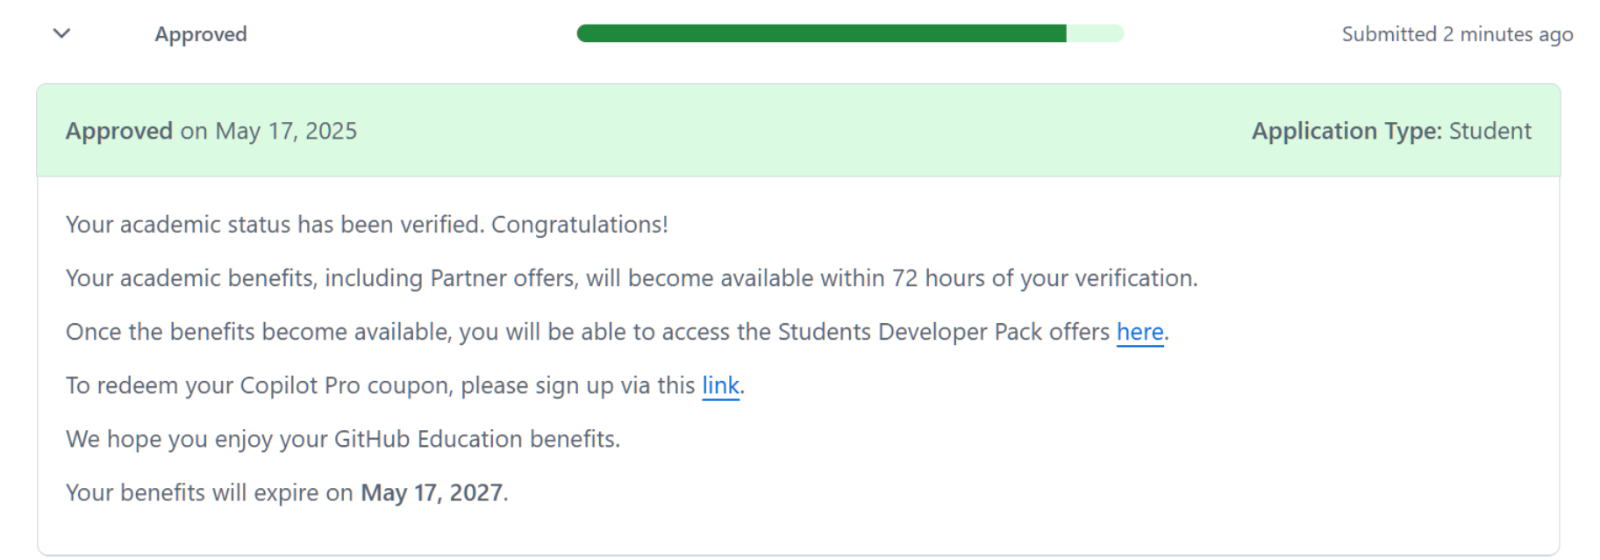Open the Copilot Pro sign up link

pos(720,386)
